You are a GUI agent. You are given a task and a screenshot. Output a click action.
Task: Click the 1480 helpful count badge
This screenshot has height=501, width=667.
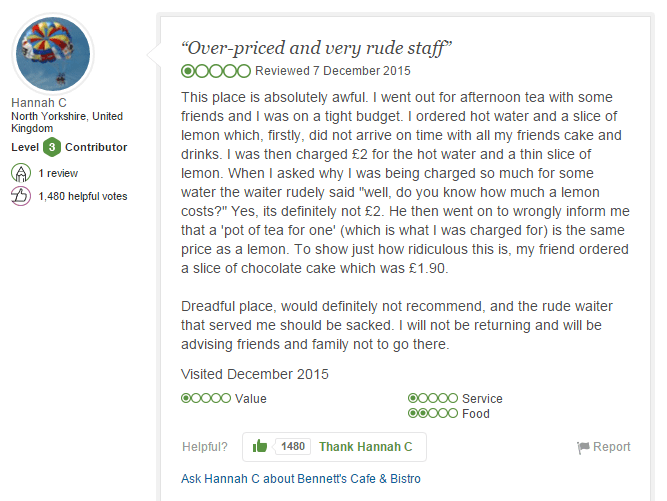(x=292, y=447)
